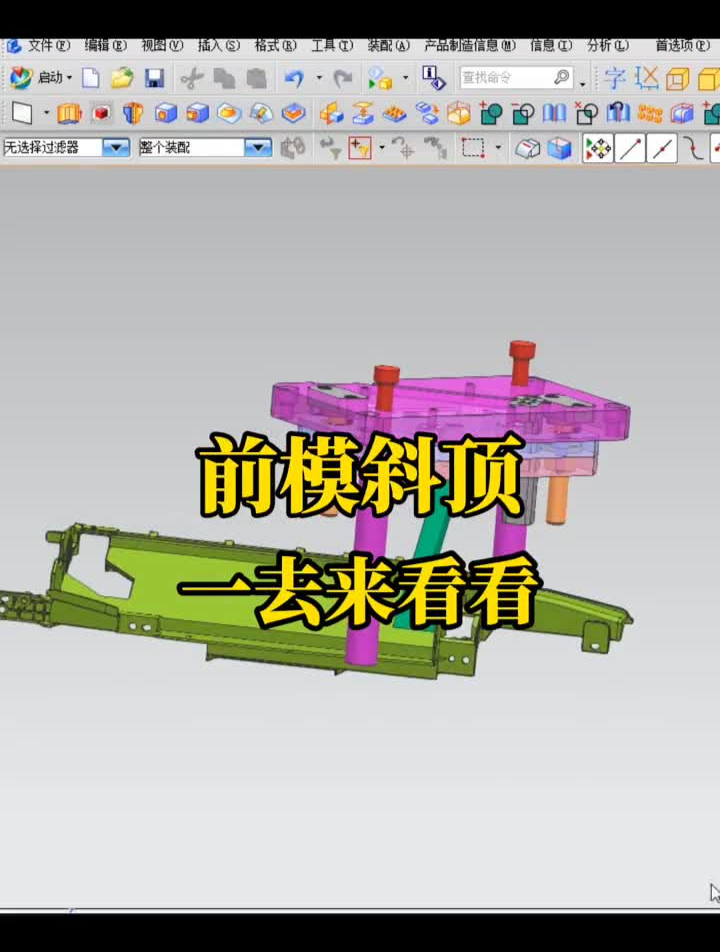This screenshot has height=952, width=720.
Task: Click the dimension icon next to 字
Action: click(x=647, y=78)
